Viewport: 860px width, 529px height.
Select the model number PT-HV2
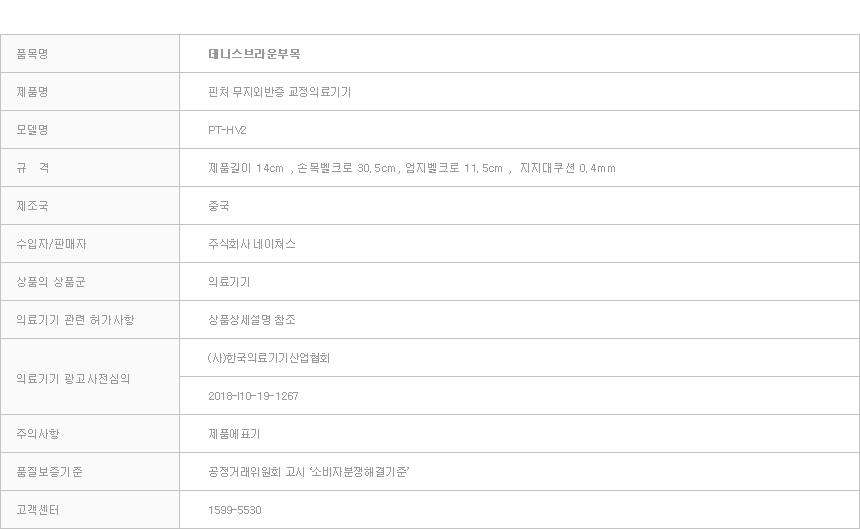click(x=227, y=130)
